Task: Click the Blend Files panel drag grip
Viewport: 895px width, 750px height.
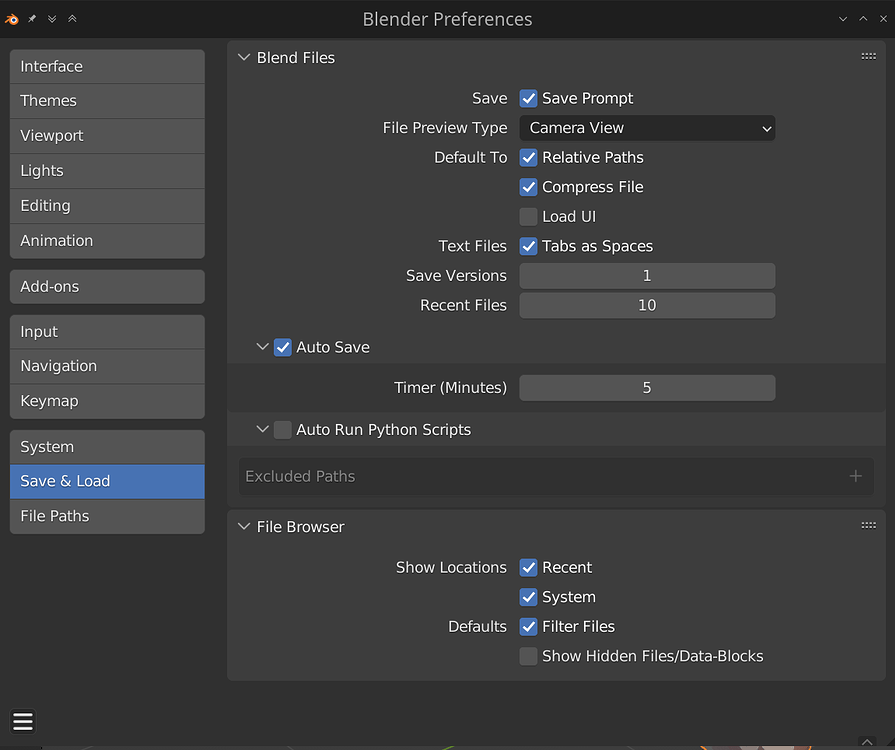Action: pyautogui.click(x=868, y=57)
